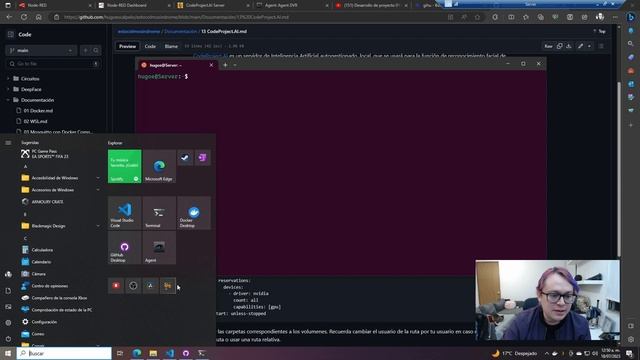This screenshot has height=360, width=640.
Task: Click the Buscar taskbar search box
Action: [64, 353]
